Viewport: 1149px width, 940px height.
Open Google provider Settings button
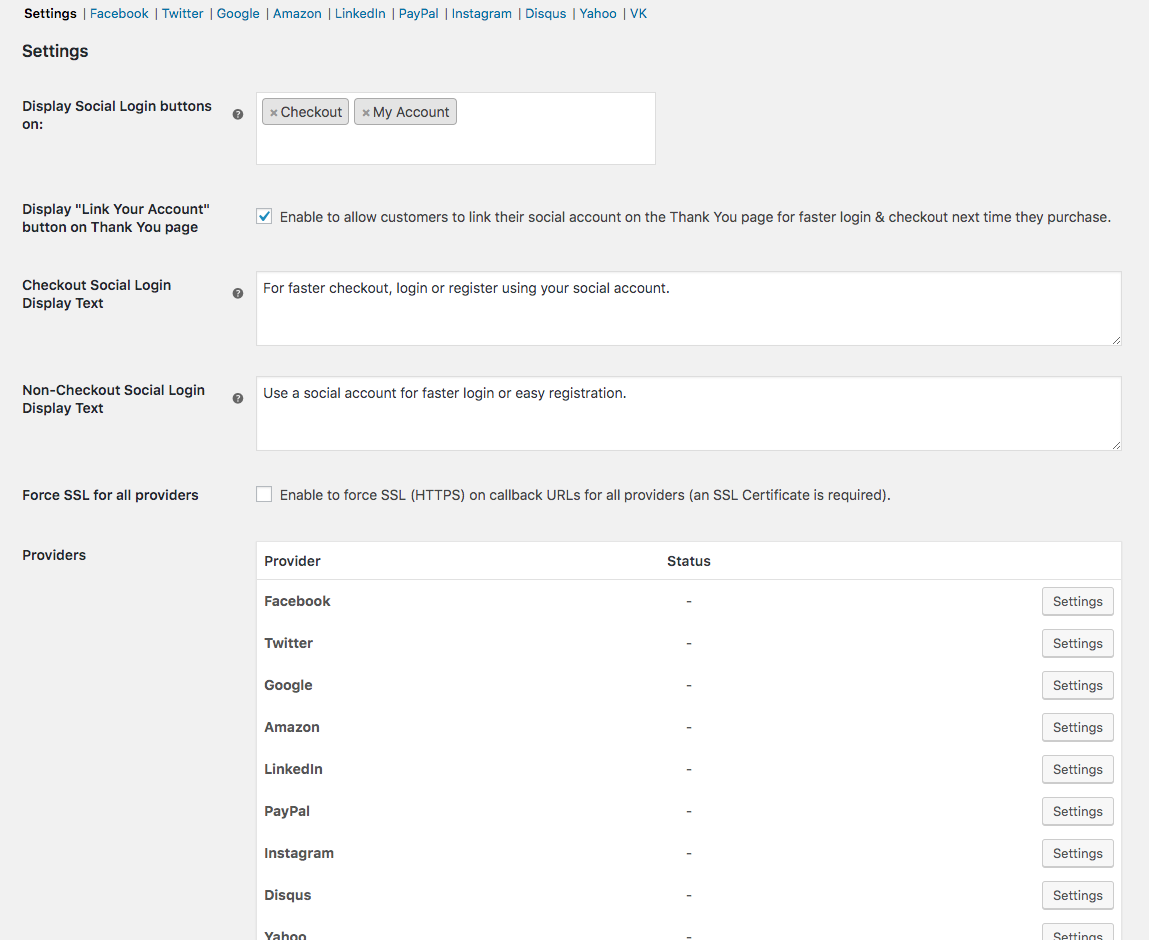[x=1077, y=685]
